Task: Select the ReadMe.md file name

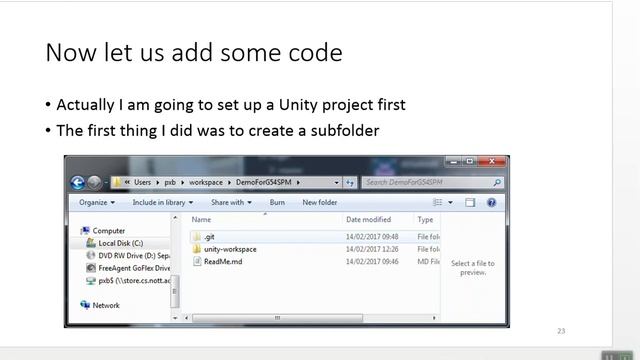Action: point(223,262)
